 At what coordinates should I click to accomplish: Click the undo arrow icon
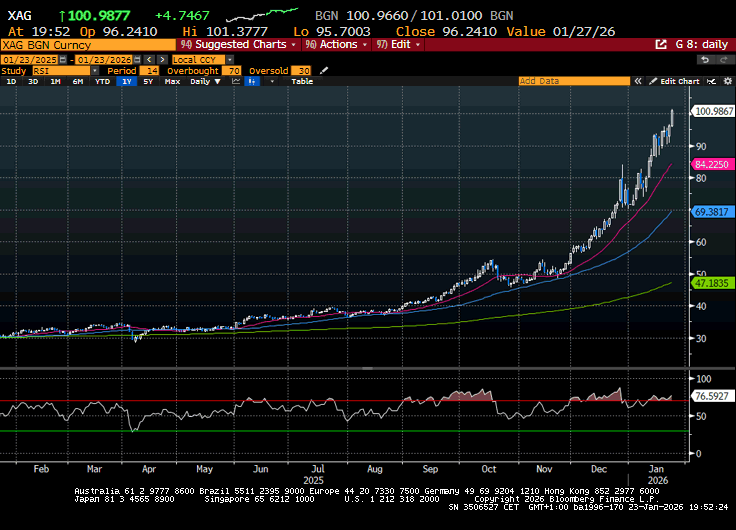703,59
